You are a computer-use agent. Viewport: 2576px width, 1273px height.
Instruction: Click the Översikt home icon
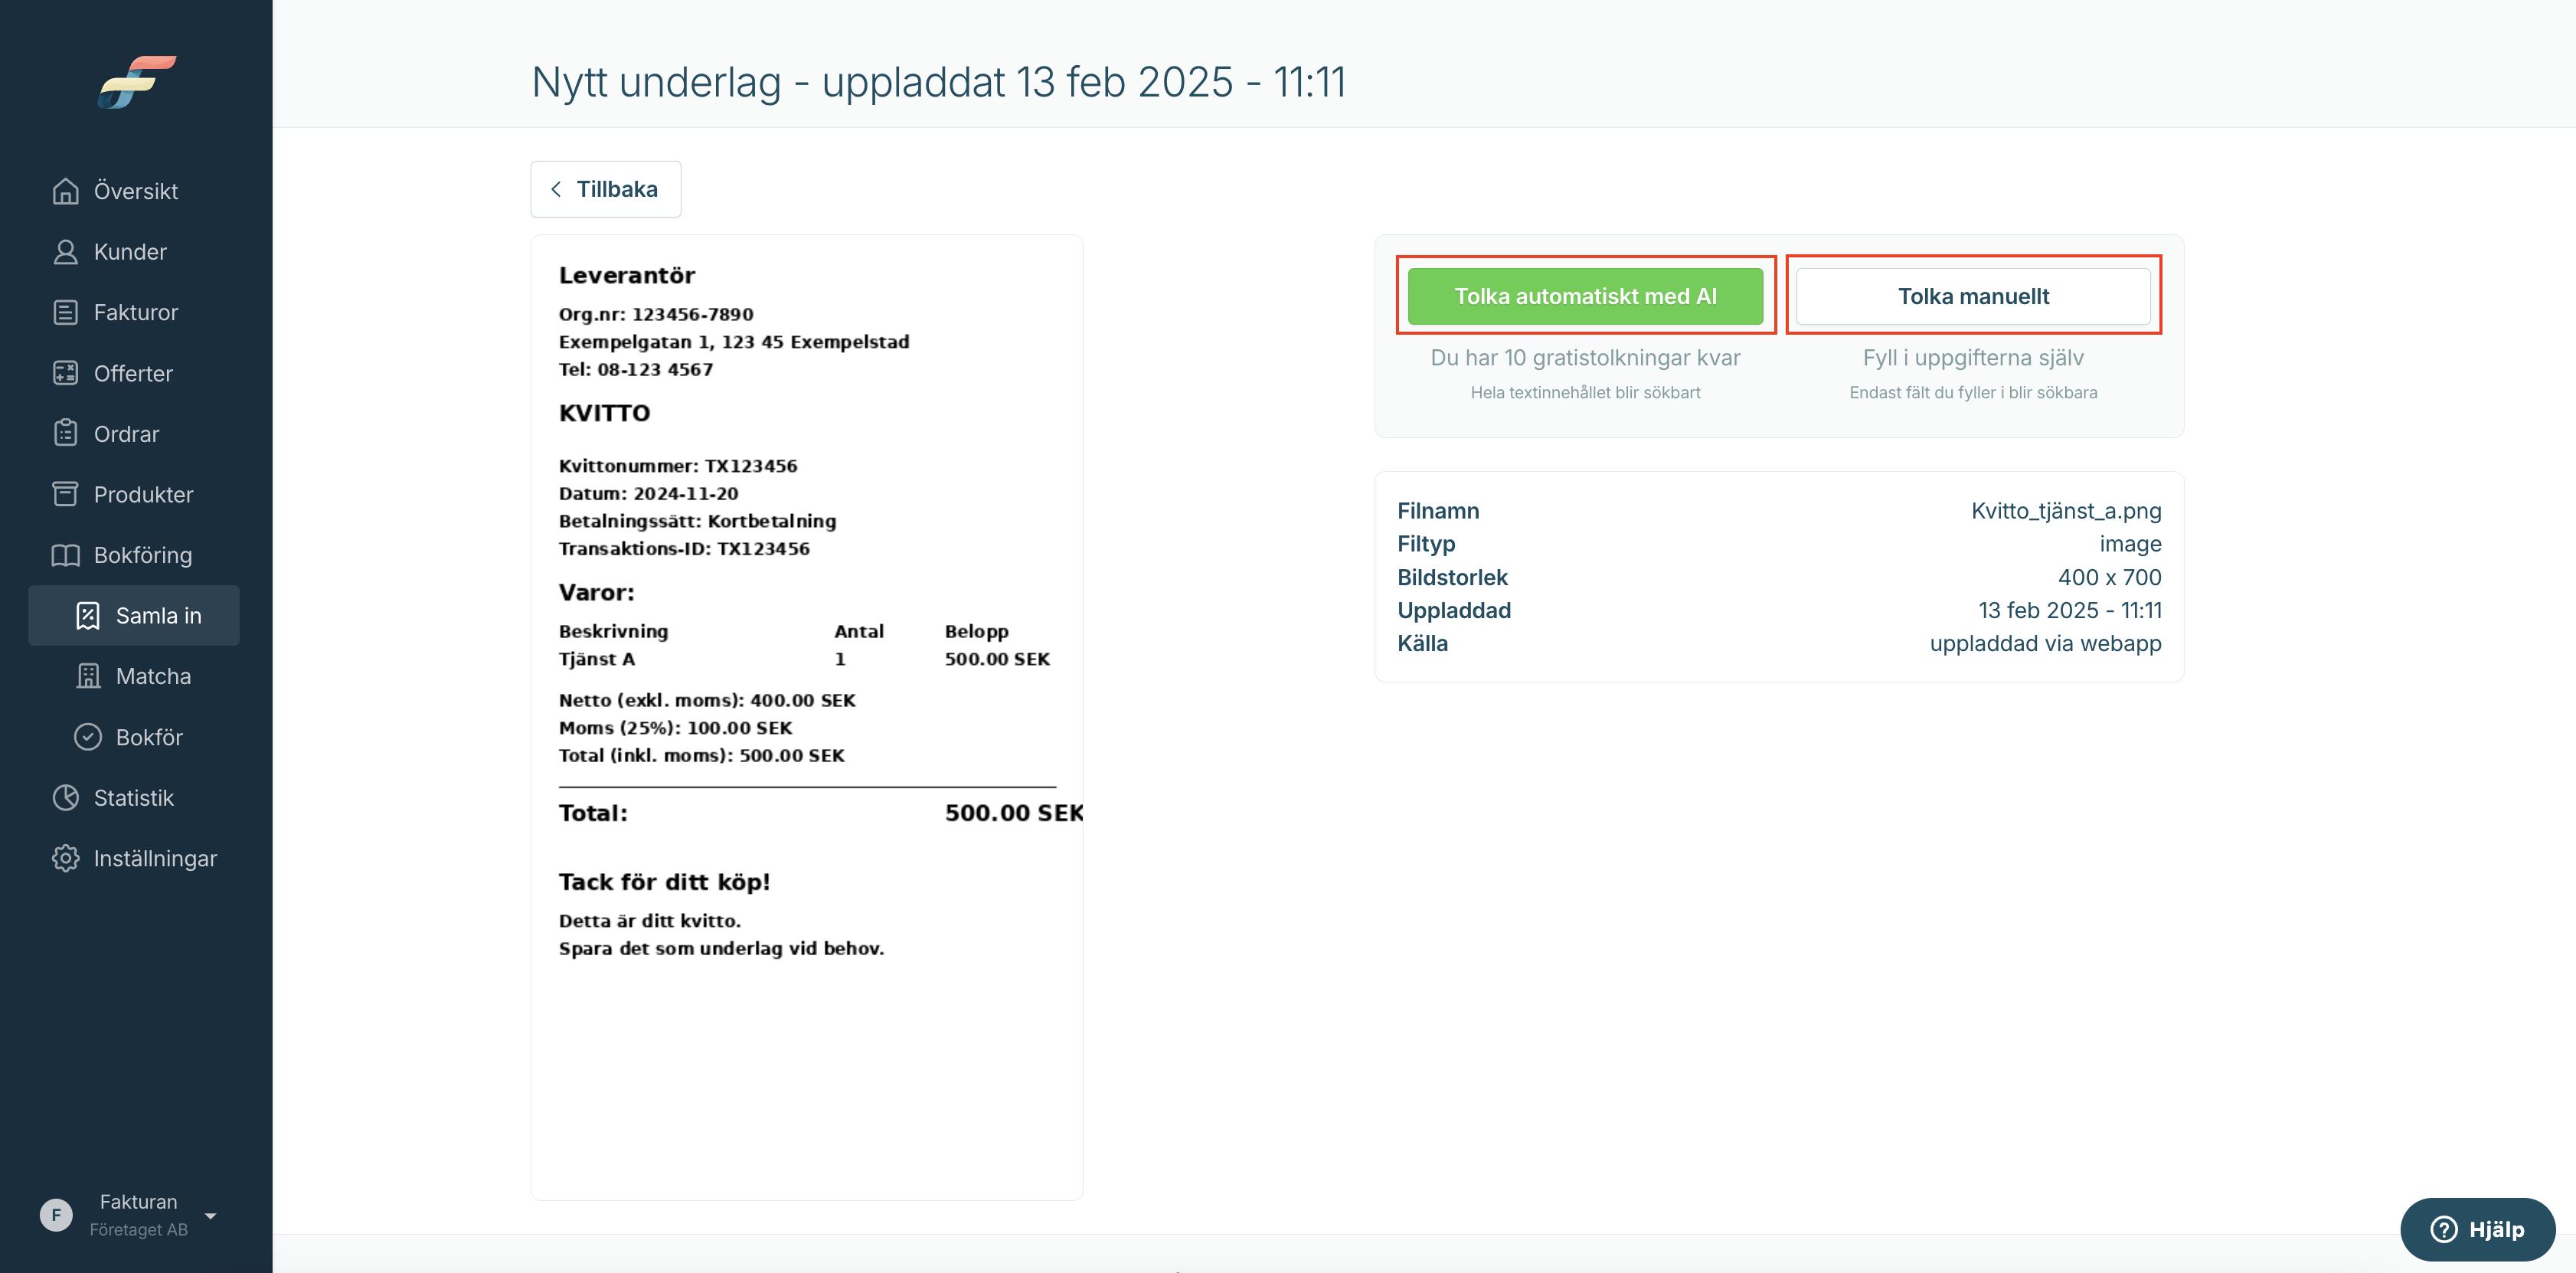pos(66,191)
